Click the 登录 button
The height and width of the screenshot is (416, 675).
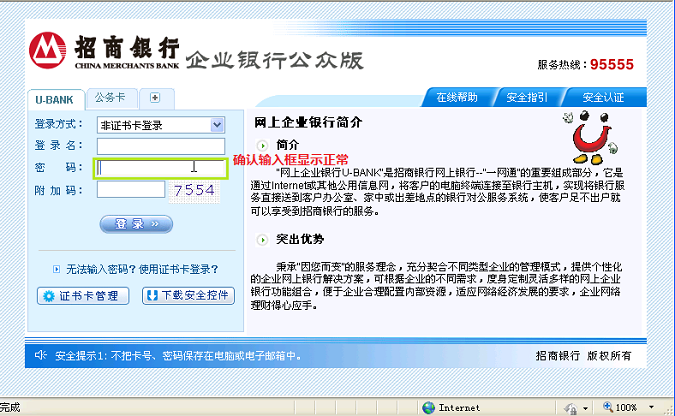(136, 224)
